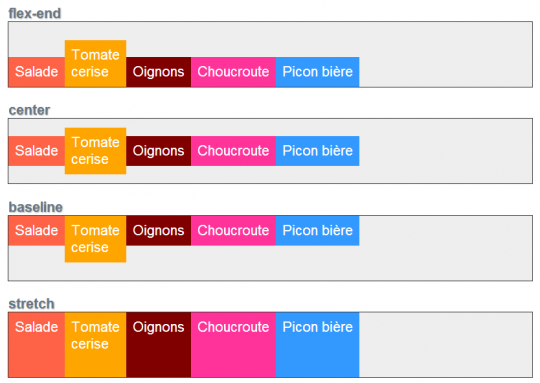
Task: Select Tomate cerise box under flex-end
Action: 95,63
